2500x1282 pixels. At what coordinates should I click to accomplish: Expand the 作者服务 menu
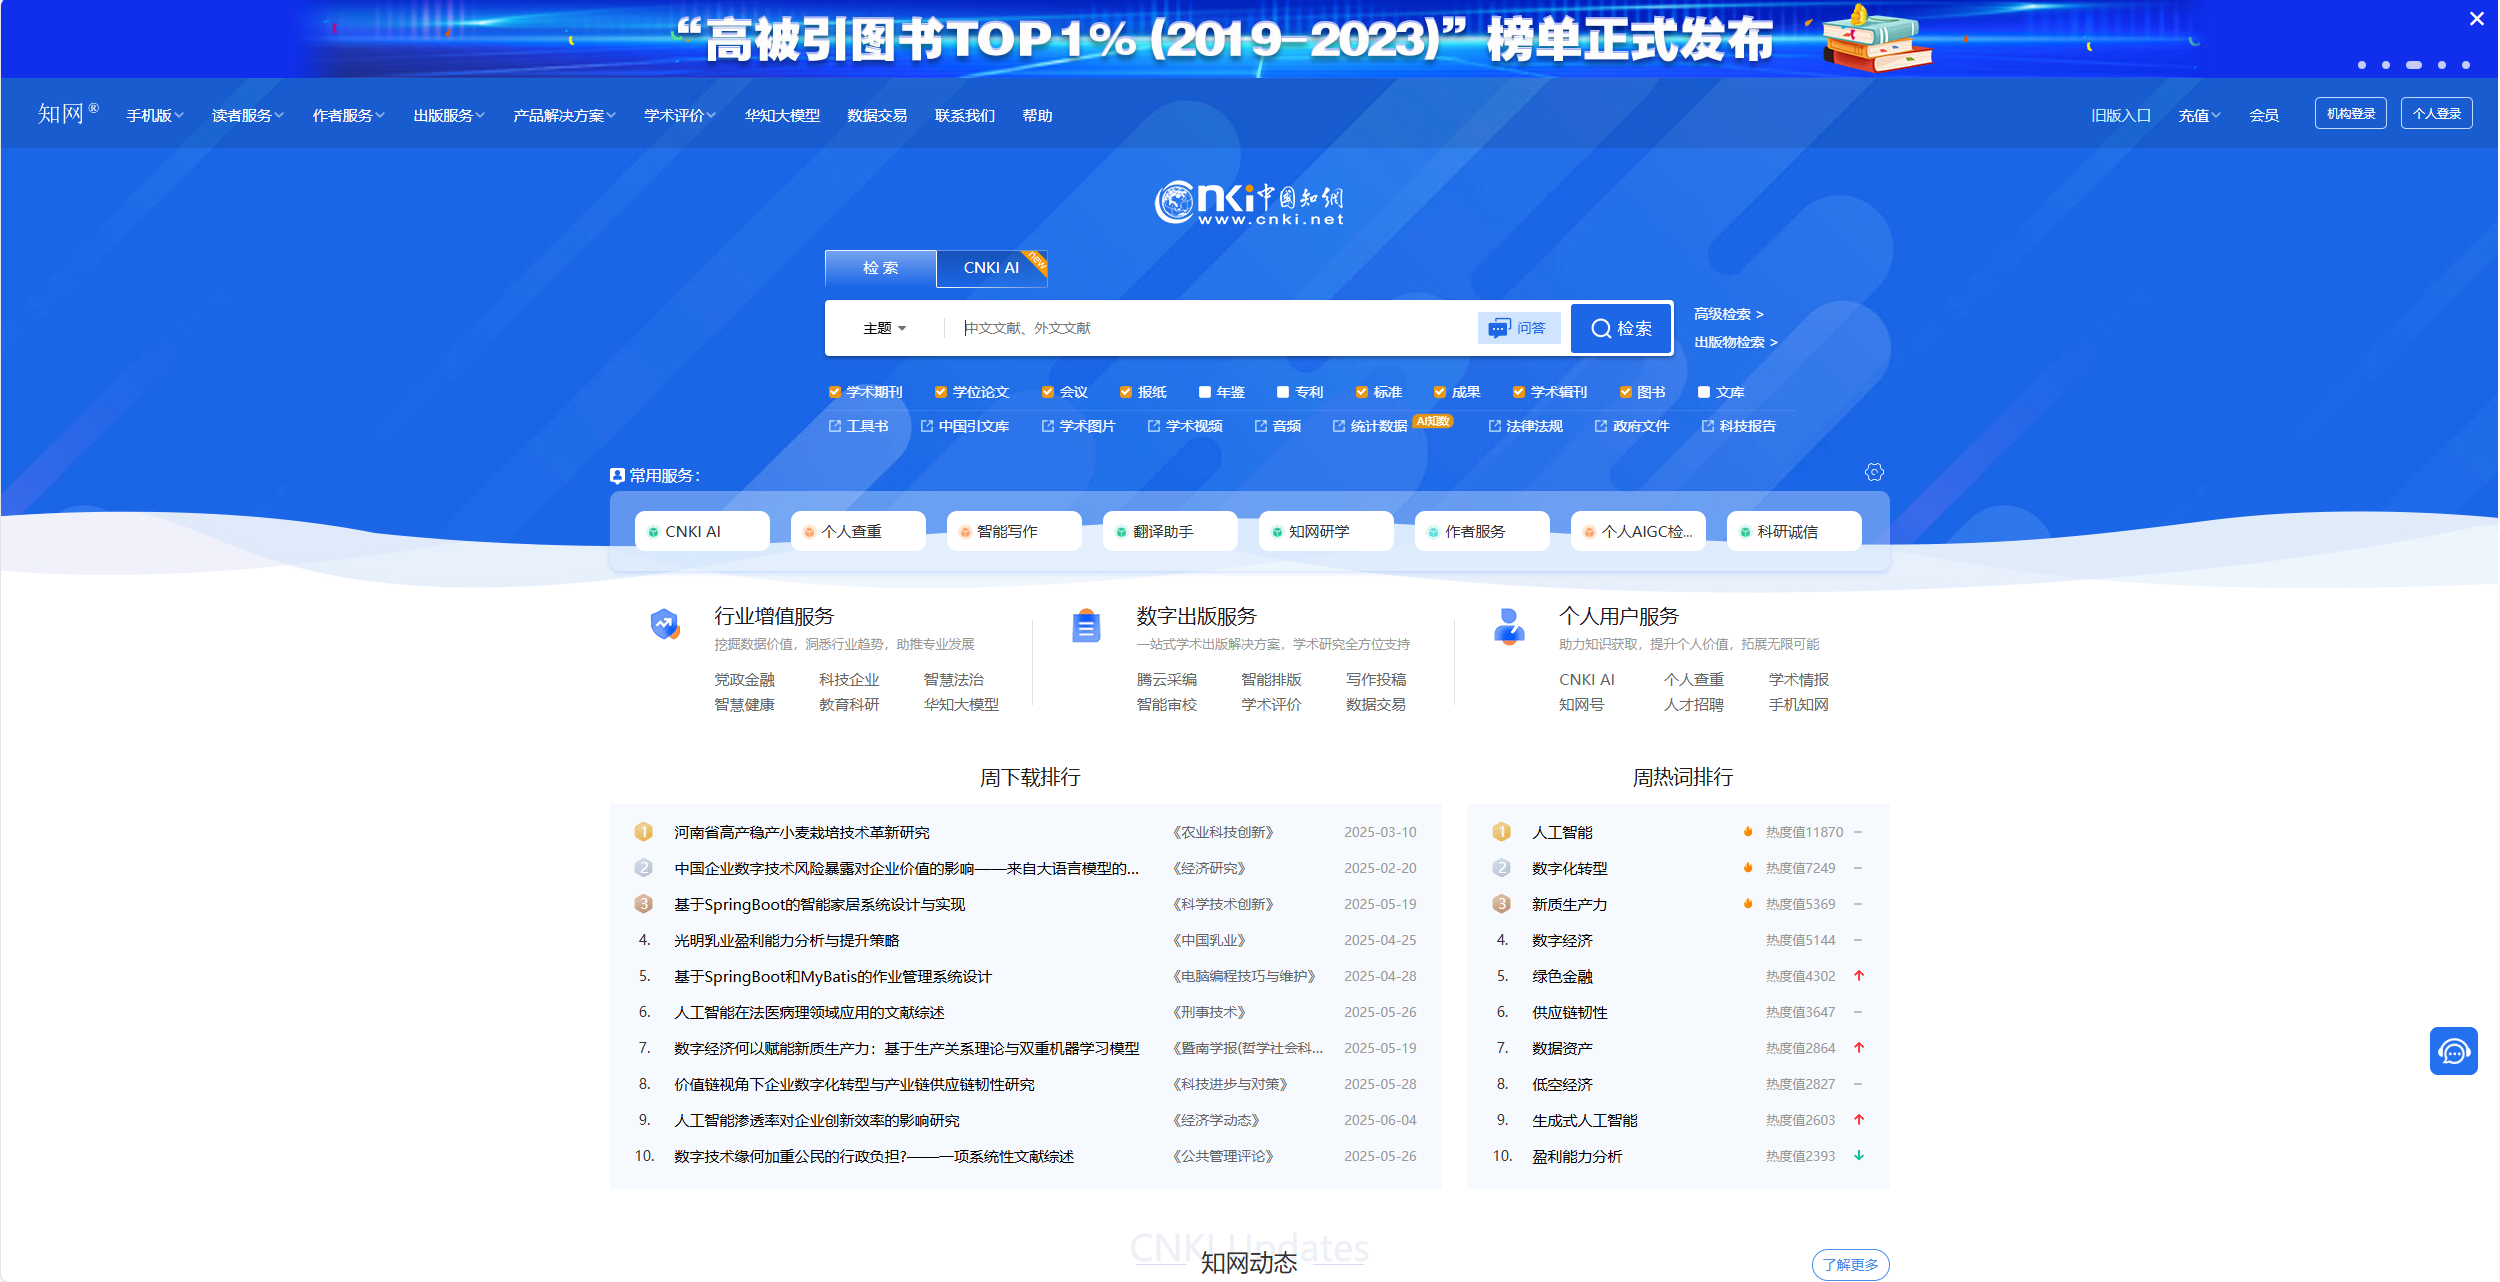click(348, 116)
